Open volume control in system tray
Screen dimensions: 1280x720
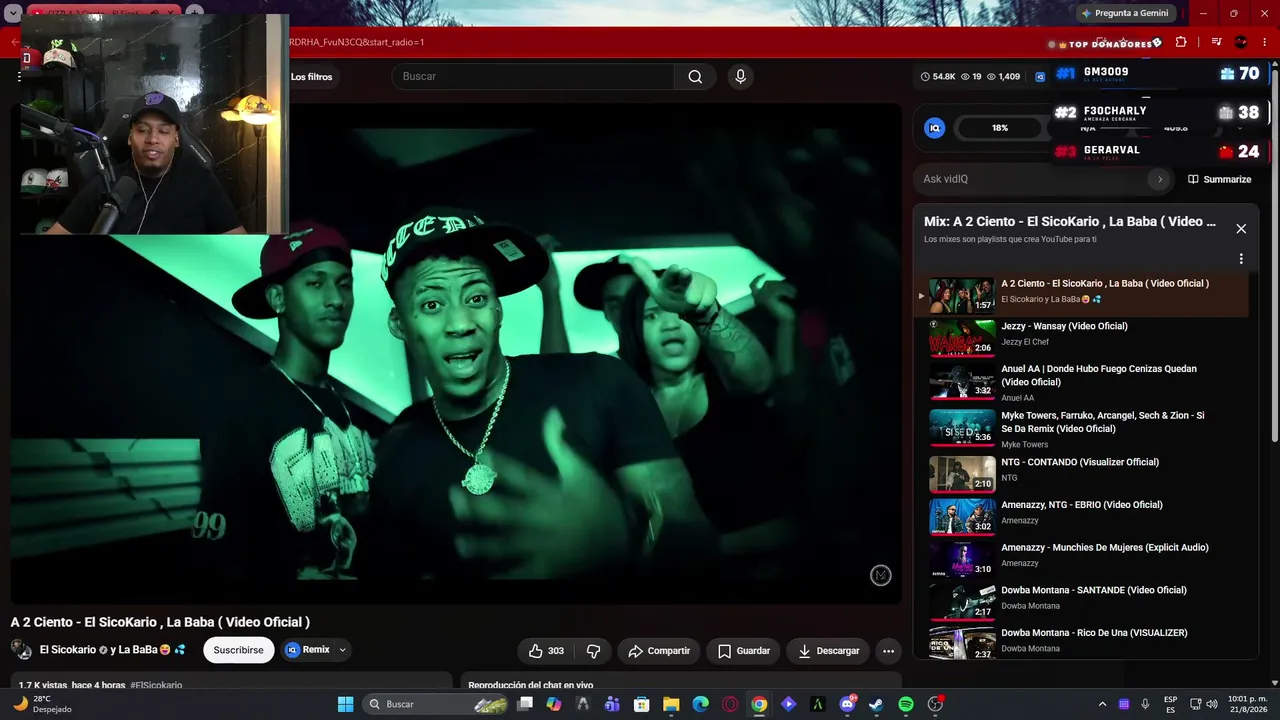tap(1212, 704)
